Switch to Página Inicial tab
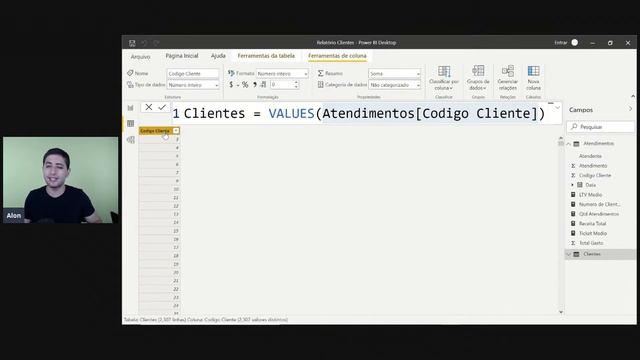The image size is (640, 360). click(182, 56)
